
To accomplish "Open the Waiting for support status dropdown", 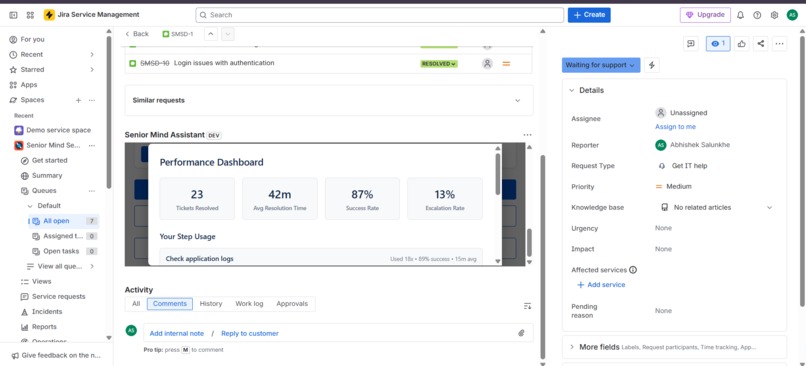I will (601, 65).
